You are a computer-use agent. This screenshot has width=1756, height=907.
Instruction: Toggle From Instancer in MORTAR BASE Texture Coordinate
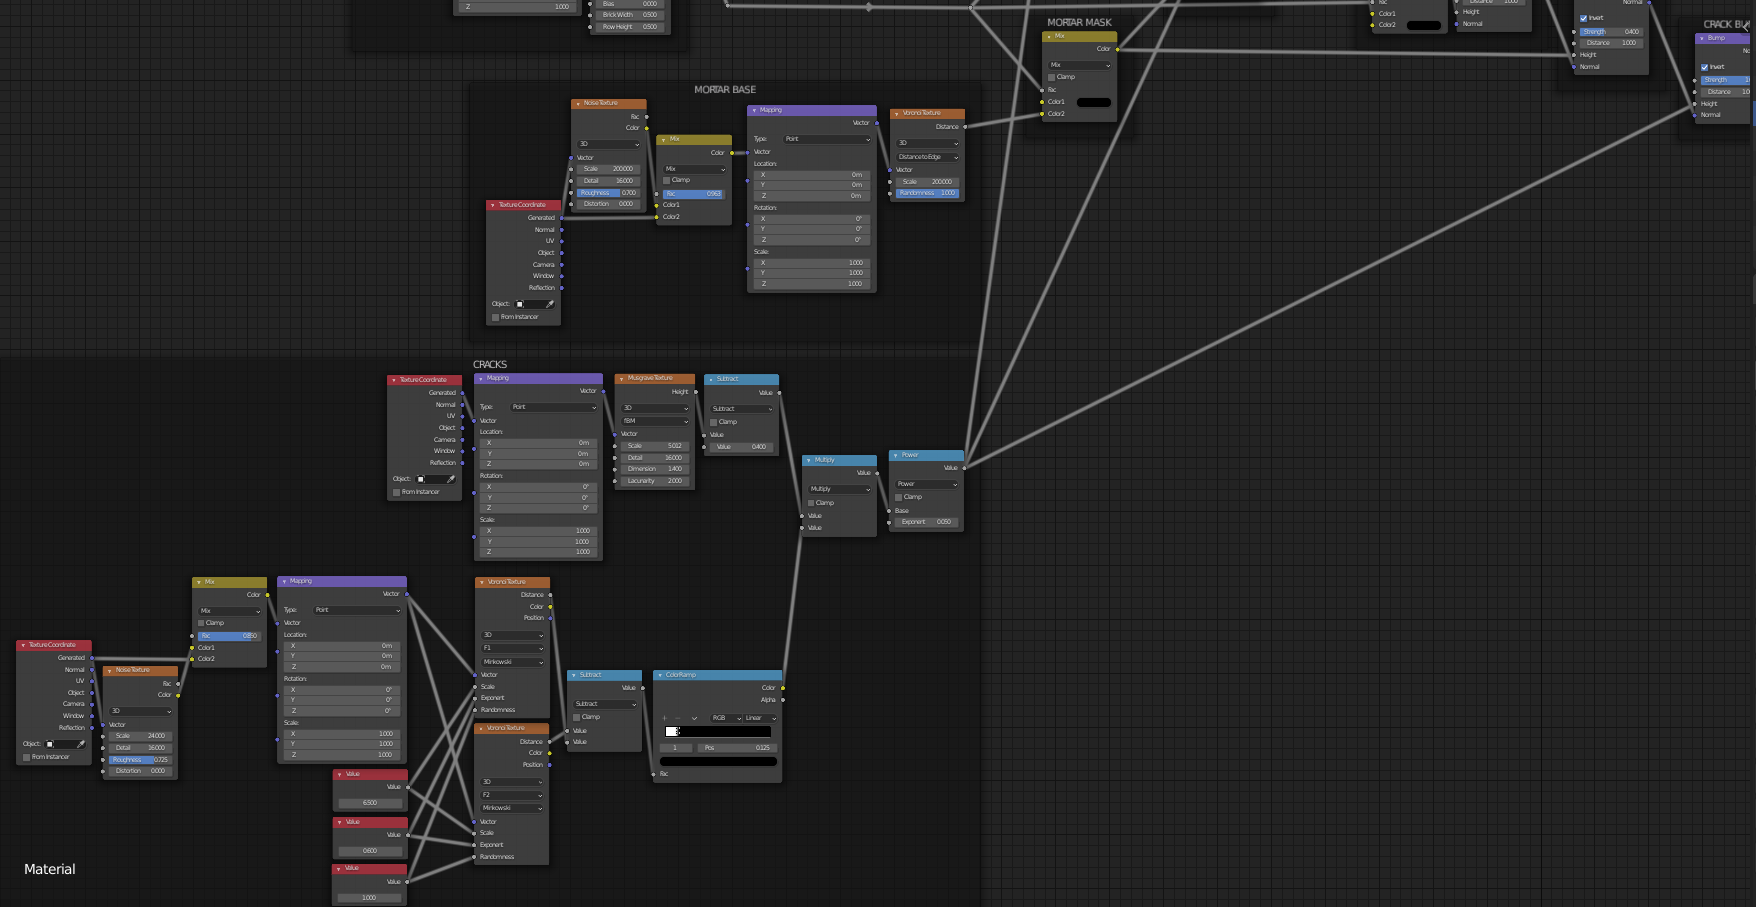(x=495, y=317)
